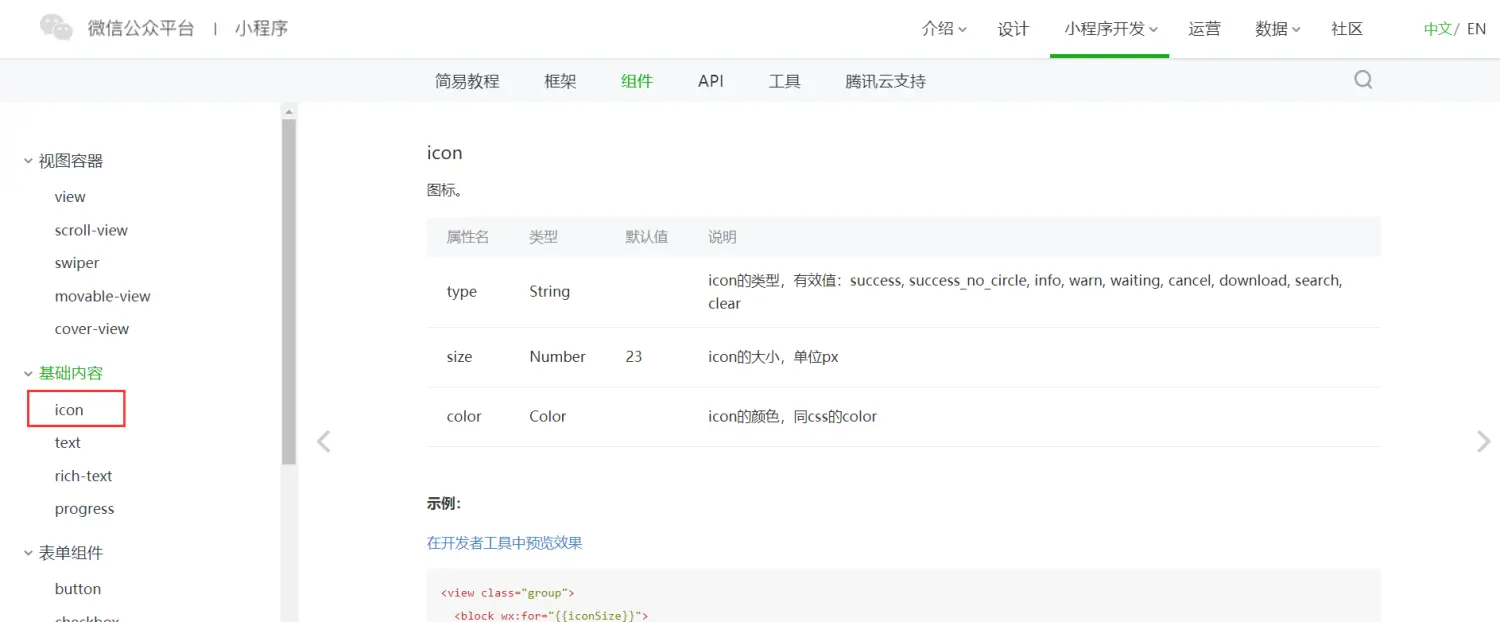Click the Number type cell
This screenshot has width=1500, height=622.
557,357
